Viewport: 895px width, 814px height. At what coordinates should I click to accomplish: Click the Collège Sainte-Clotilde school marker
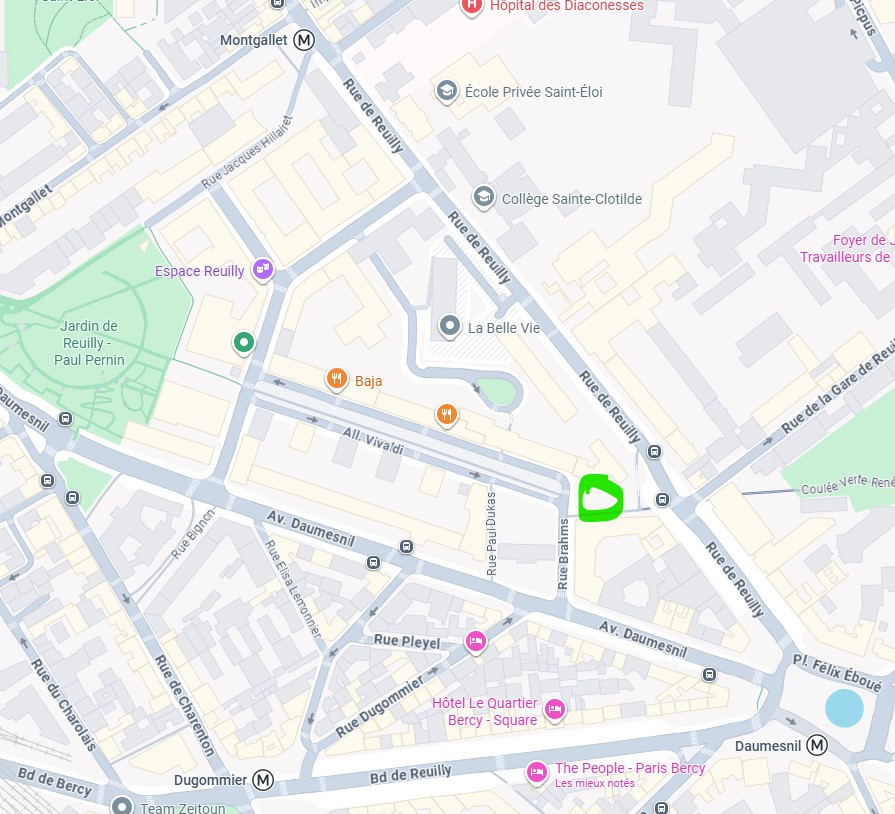click(483, 198)
